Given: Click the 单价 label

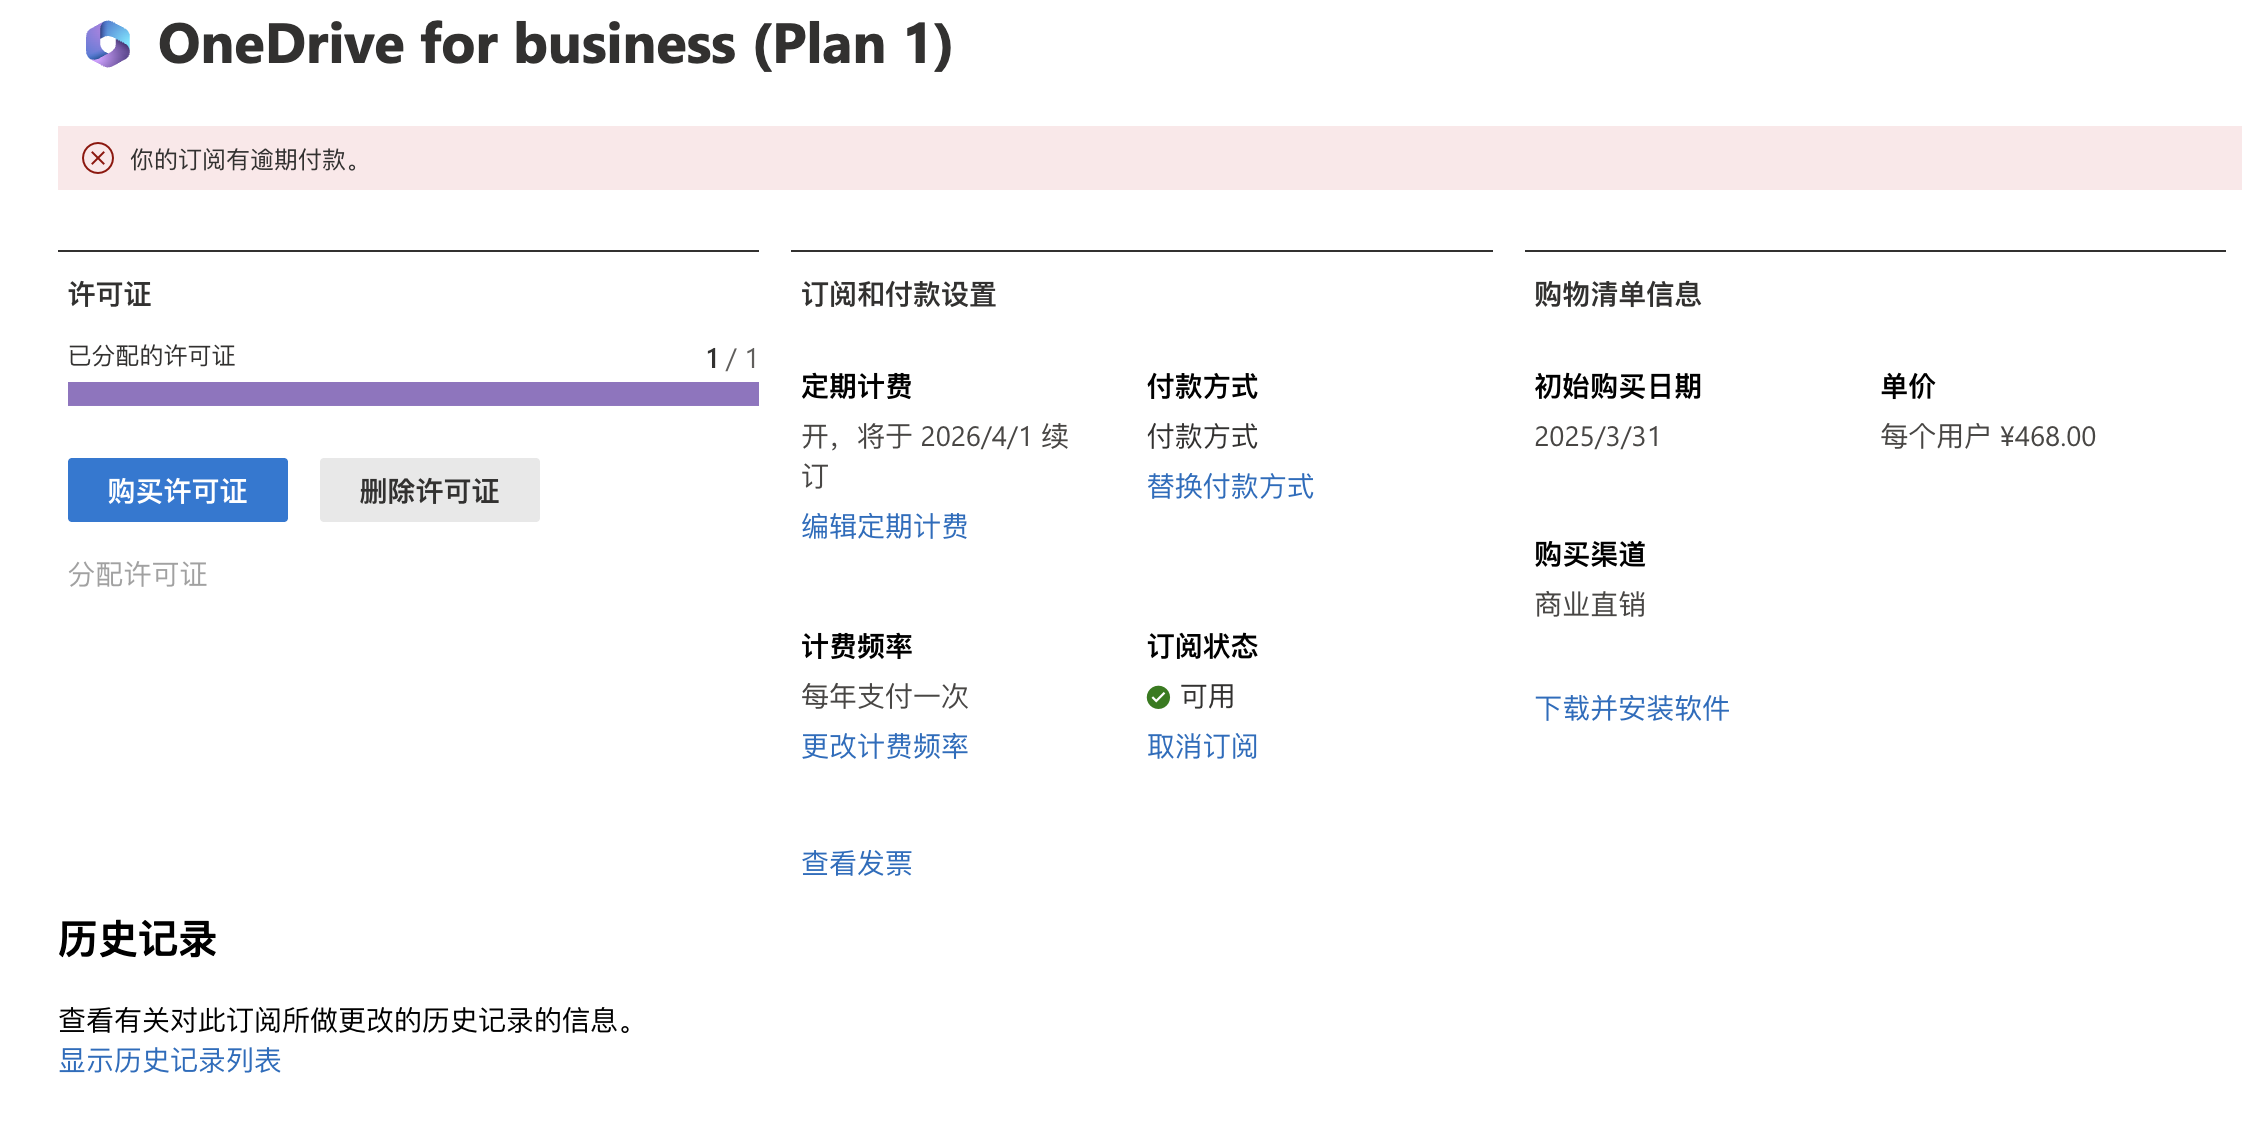Looking at the screenshot, I should [x=1908, y=386].
